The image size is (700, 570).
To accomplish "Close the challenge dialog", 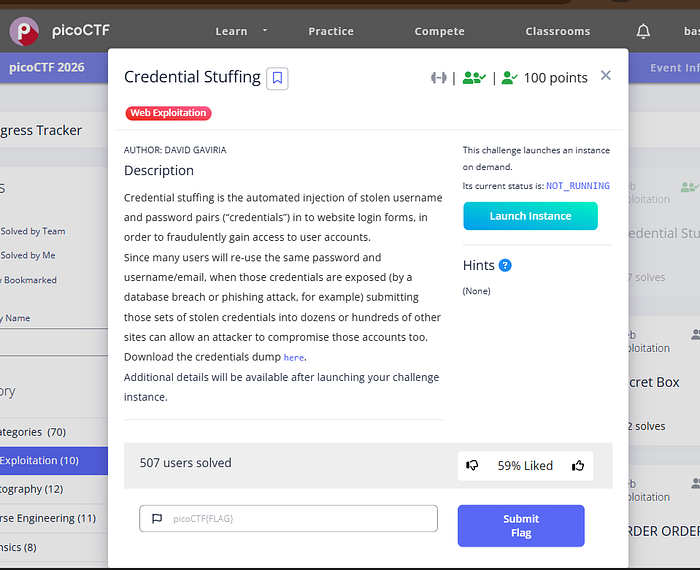I will pyautogui.click(x=605, y=75).
